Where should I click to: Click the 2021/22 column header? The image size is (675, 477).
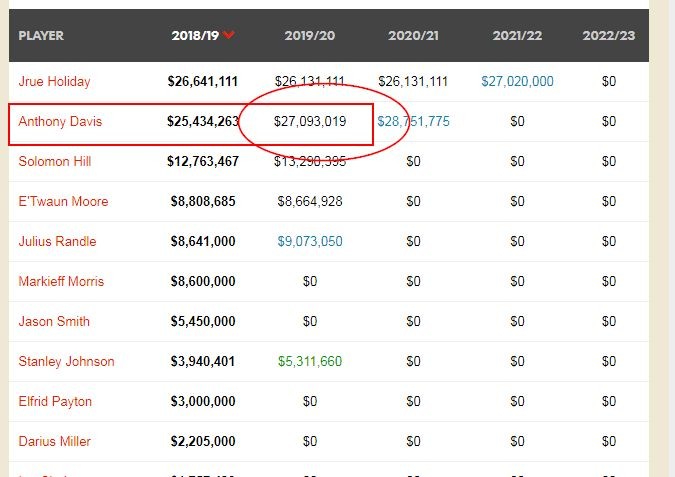click(x=517, y=35)
